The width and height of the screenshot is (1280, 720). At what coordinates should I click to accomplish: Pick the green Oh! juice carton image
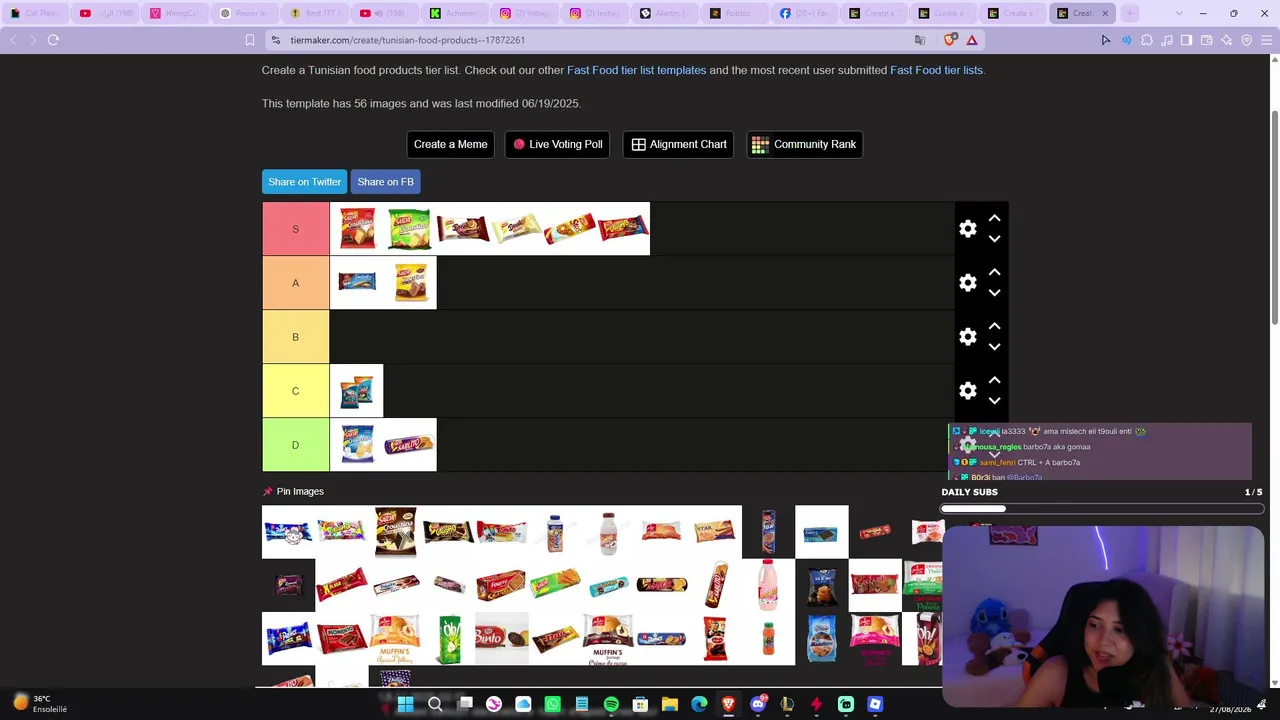click(x=448, y=639)
